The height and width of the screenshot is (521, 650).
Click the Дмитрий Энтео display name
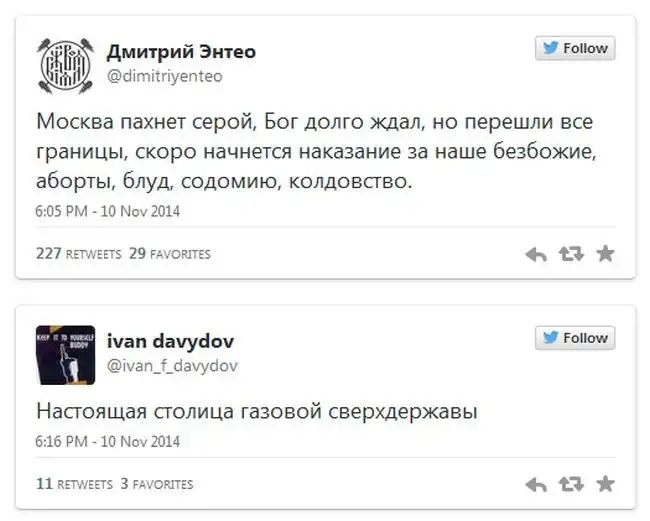click(183, 51)
